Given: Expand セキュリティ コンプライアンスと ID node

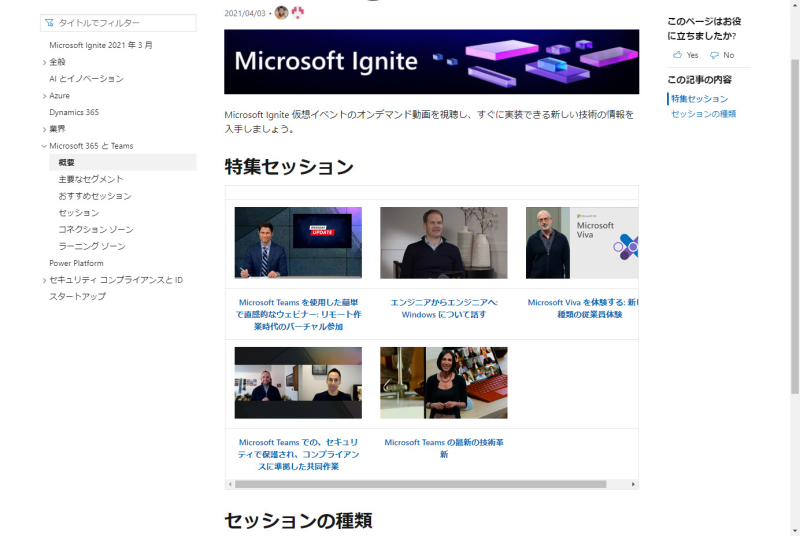Looking at the screenshot, I should 44,280.
